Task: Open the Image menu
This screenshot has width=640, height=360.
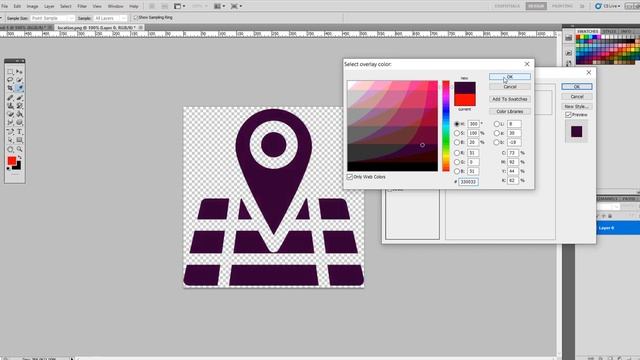Action: [32, 7]
